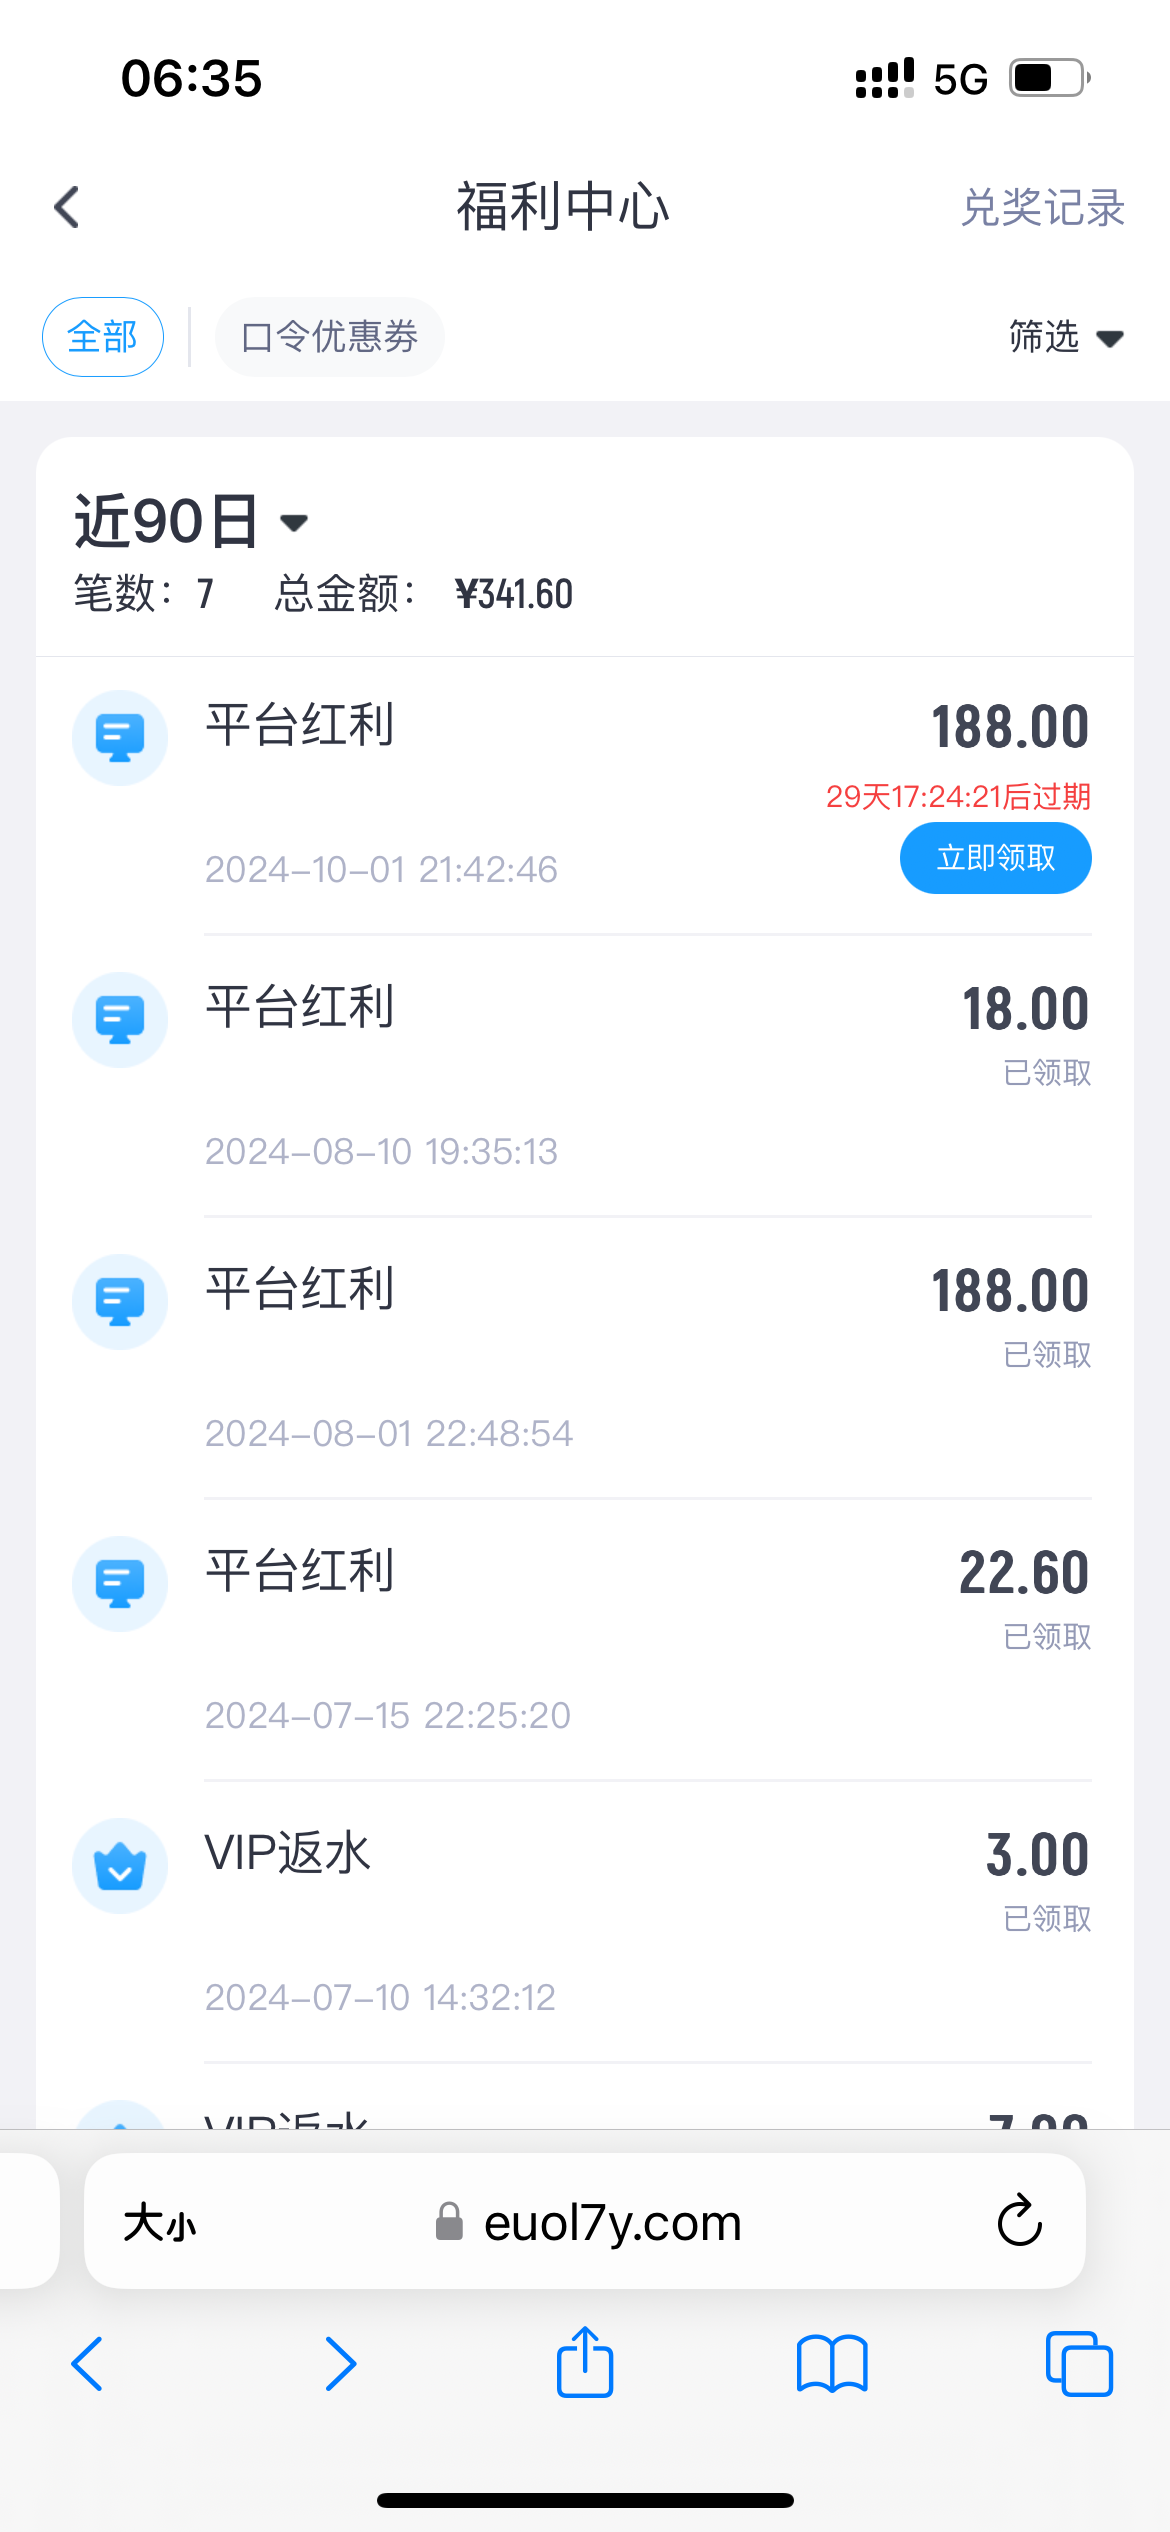Viewport: 1170px width, 2532px height.
Task: Tap the 18.00 平台红利 entry icon
Action: pos(120,1020)
